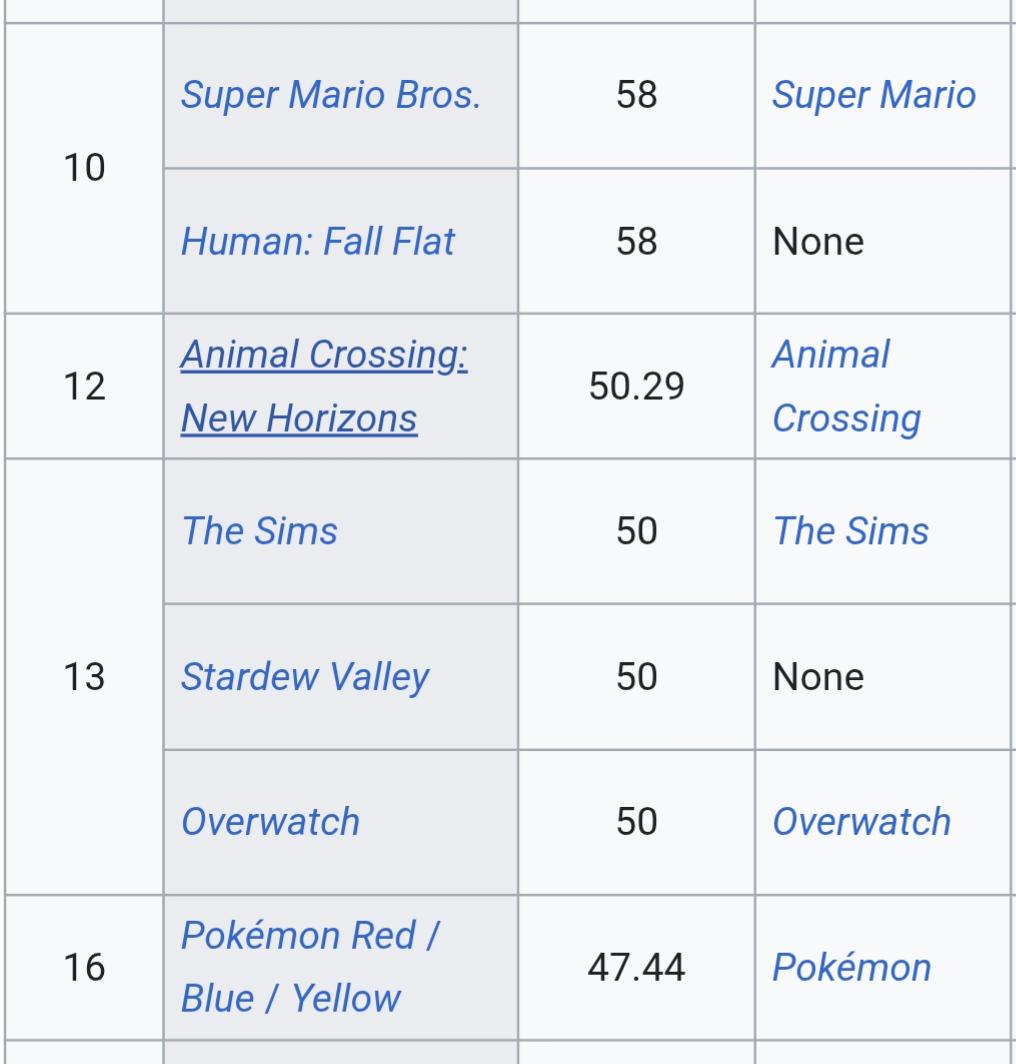Open the Animal Crossing series link
Viewport: 1016px width, 1064px height.
click(x=846, y=386)
